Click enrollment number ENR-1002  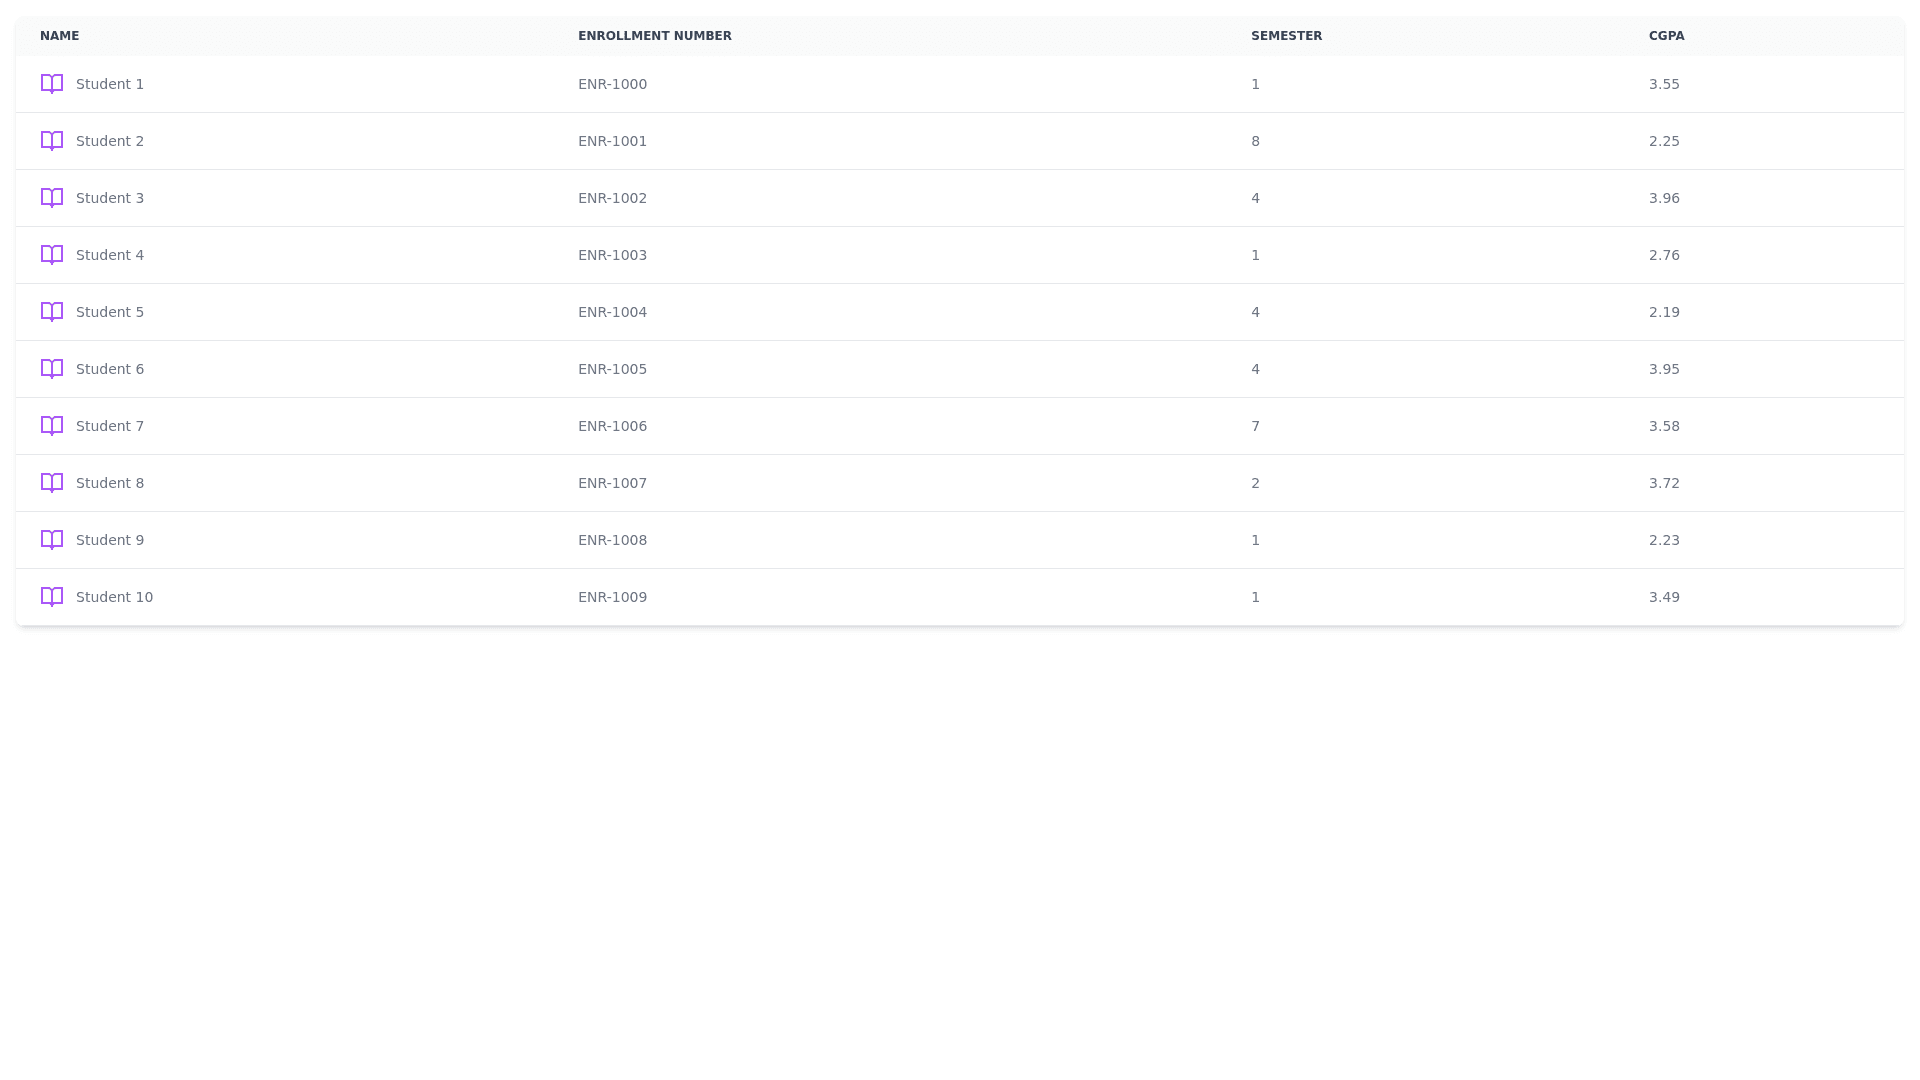pyautogui.click(x=612, y=198)
